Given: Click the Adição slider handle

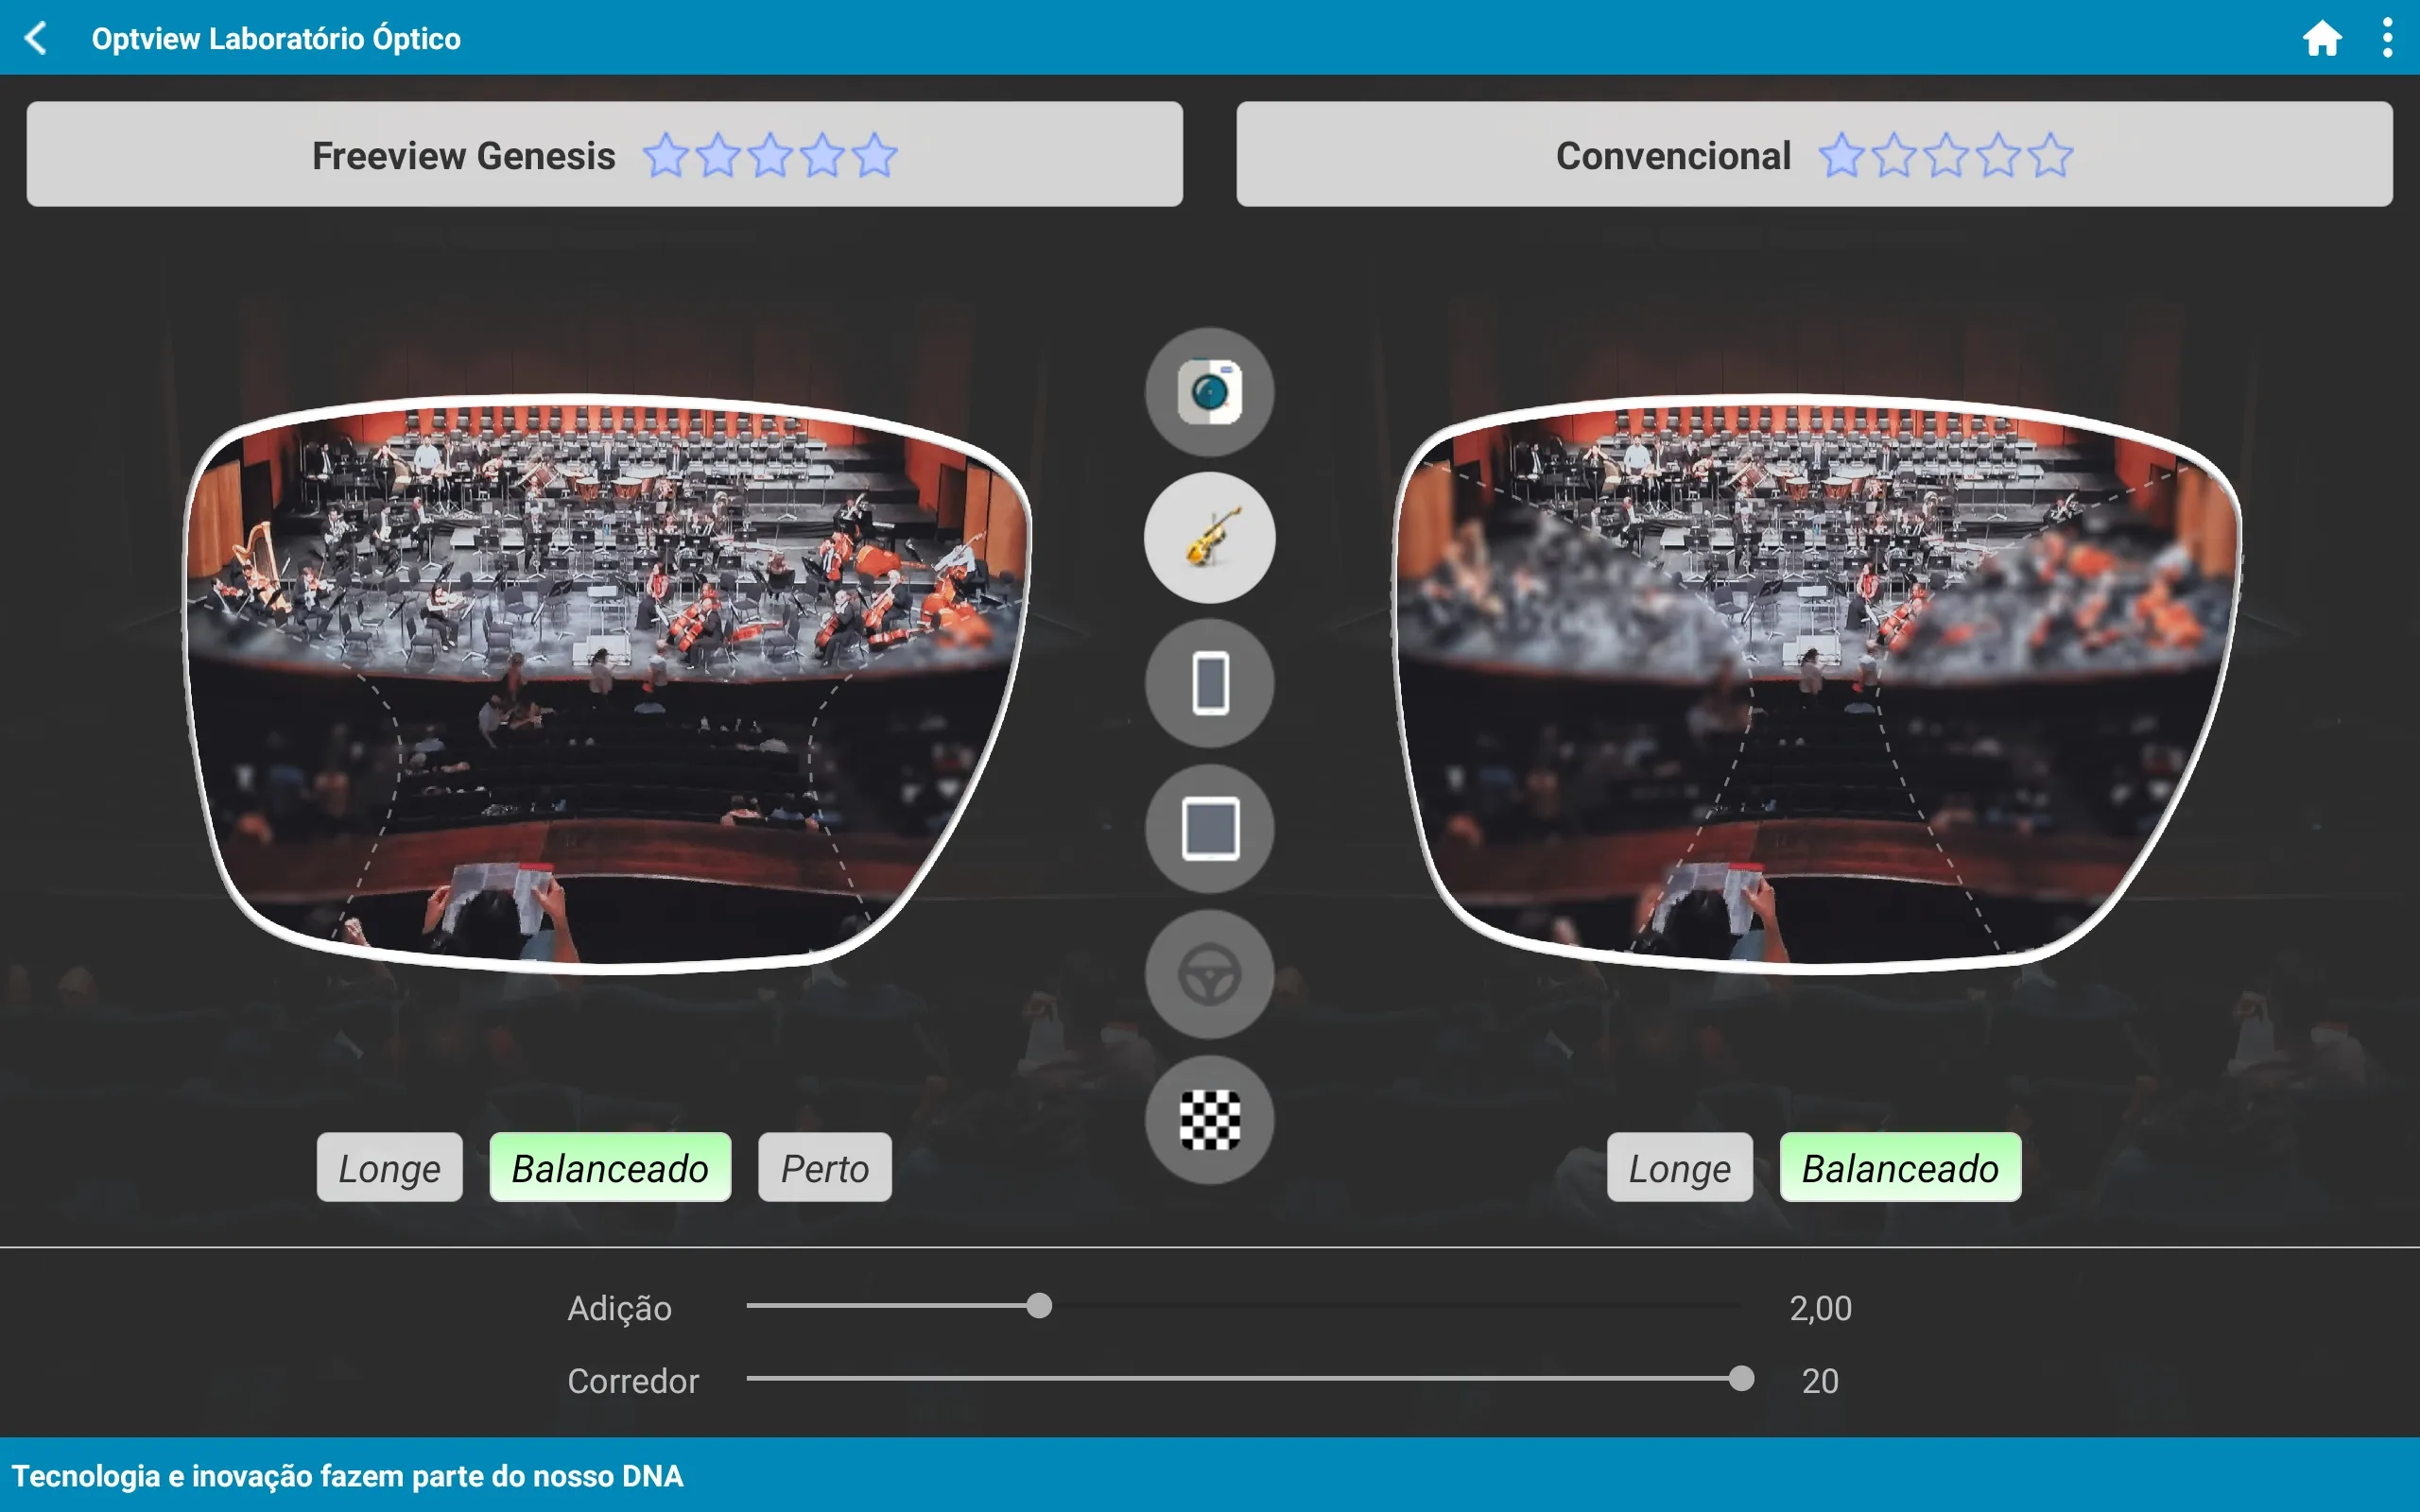Looking at the screenshot, I should point(1039,1306).
